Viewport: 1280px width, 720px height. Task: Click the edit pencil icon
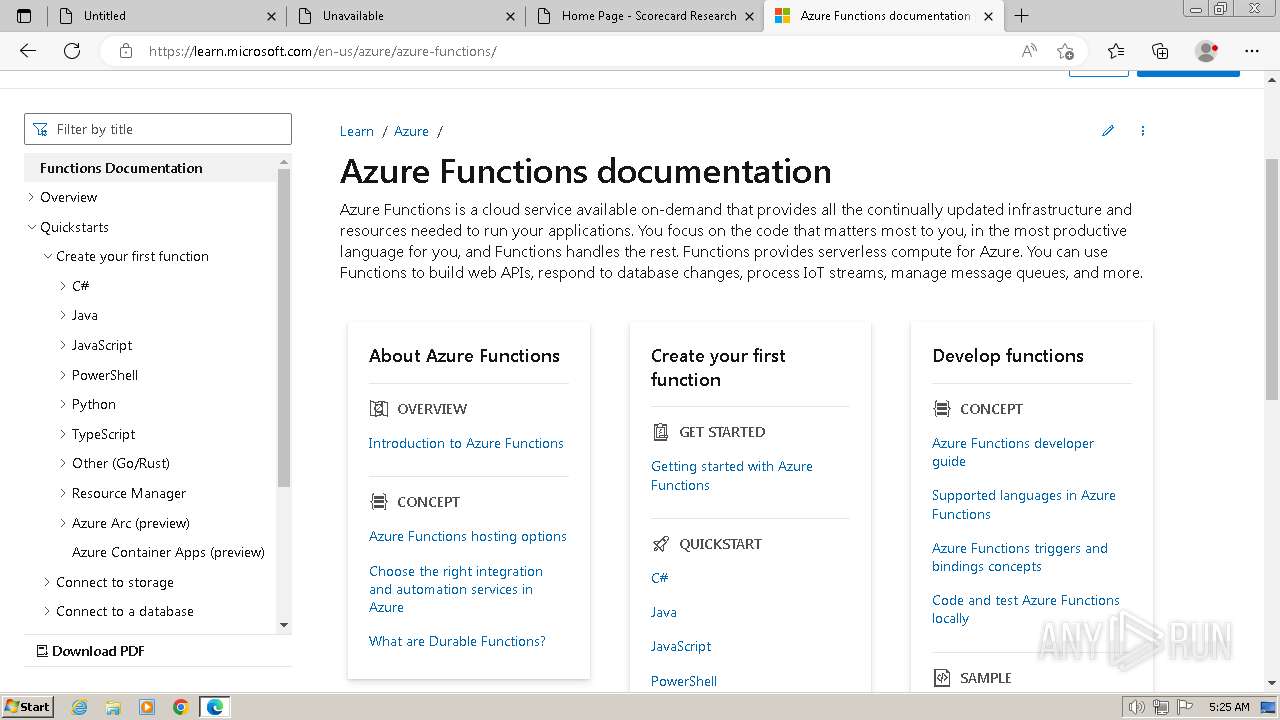pyautogui.click(x=1108, y=131)
